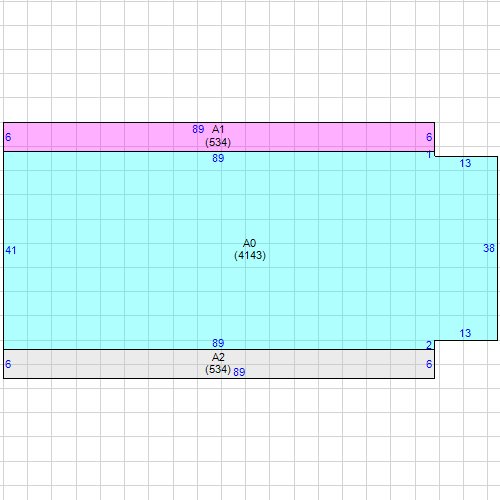Click the 6 dimension at pink A1's left end
The height and width of the screenshot is (500, 500).
(8, 137)
